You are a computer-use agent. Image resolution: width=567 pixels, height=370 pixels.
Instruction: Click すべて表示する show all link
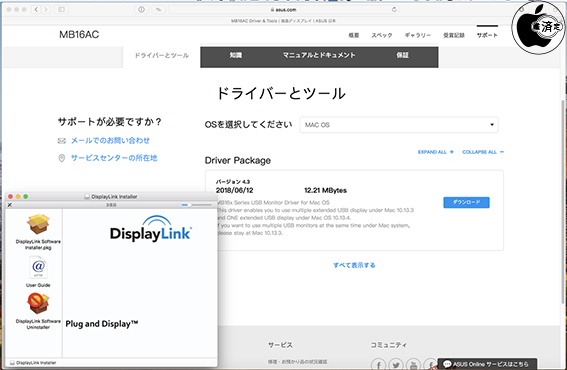click(354, 265)
